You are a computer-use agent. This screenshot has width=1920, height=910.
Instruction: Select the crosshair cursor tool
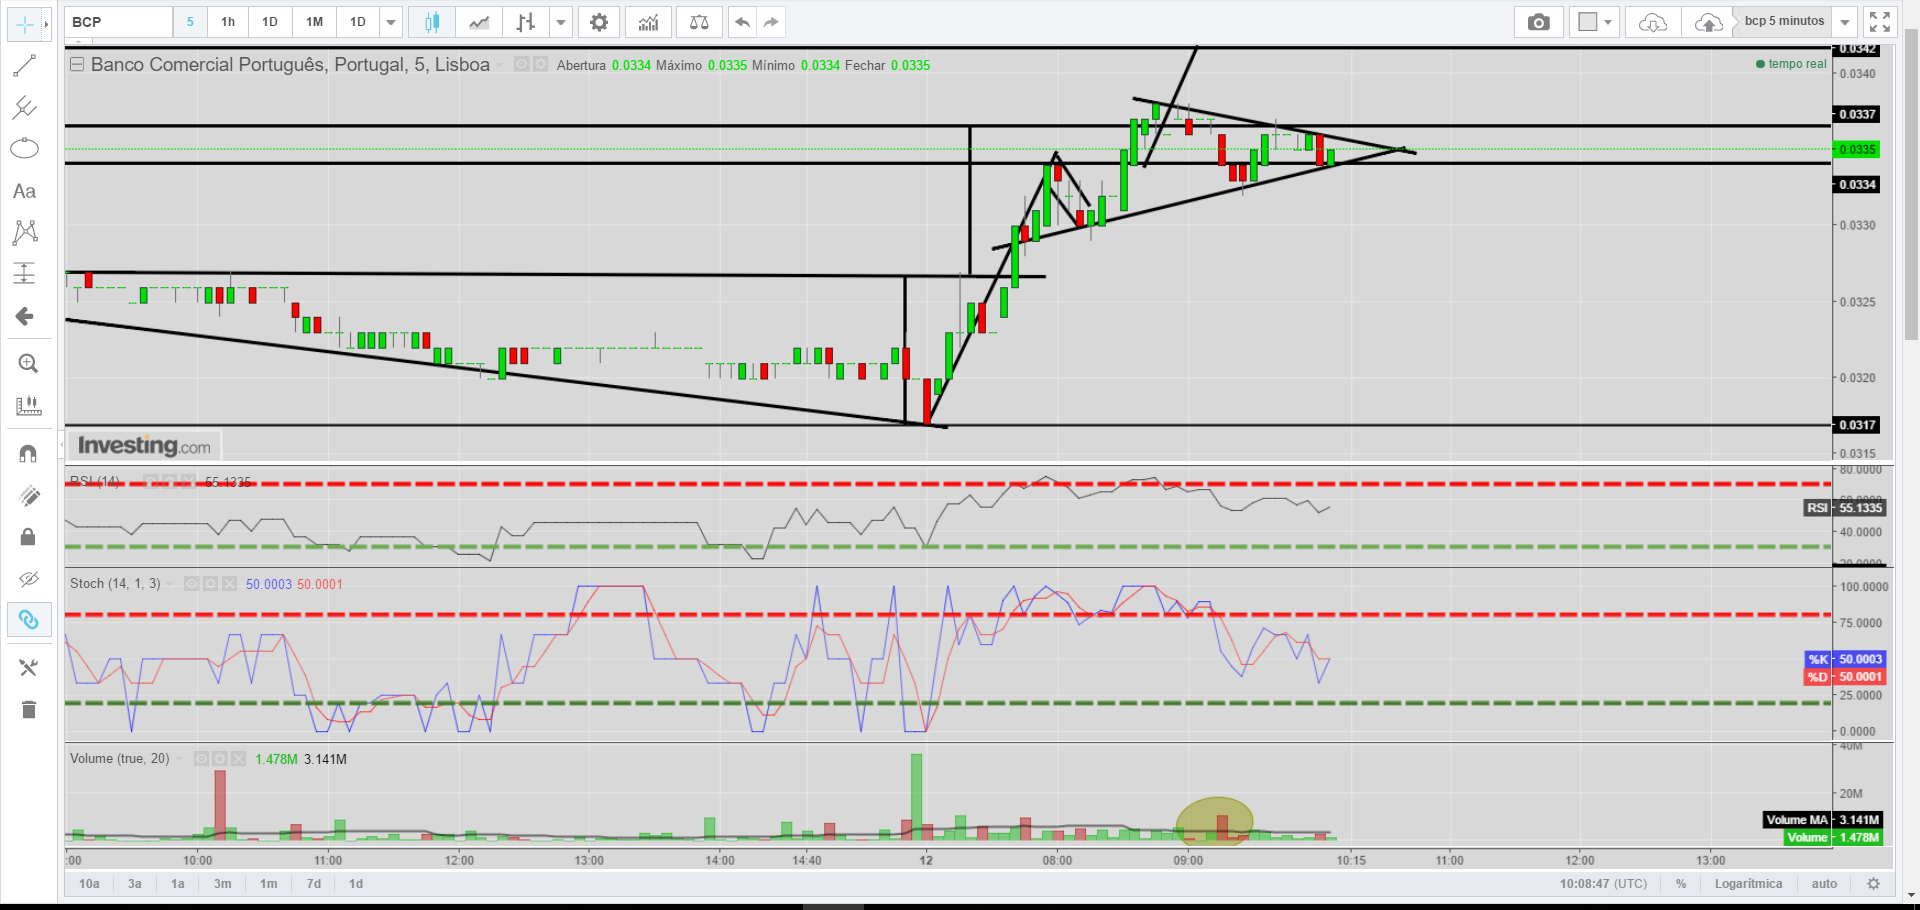click(24, 23)
